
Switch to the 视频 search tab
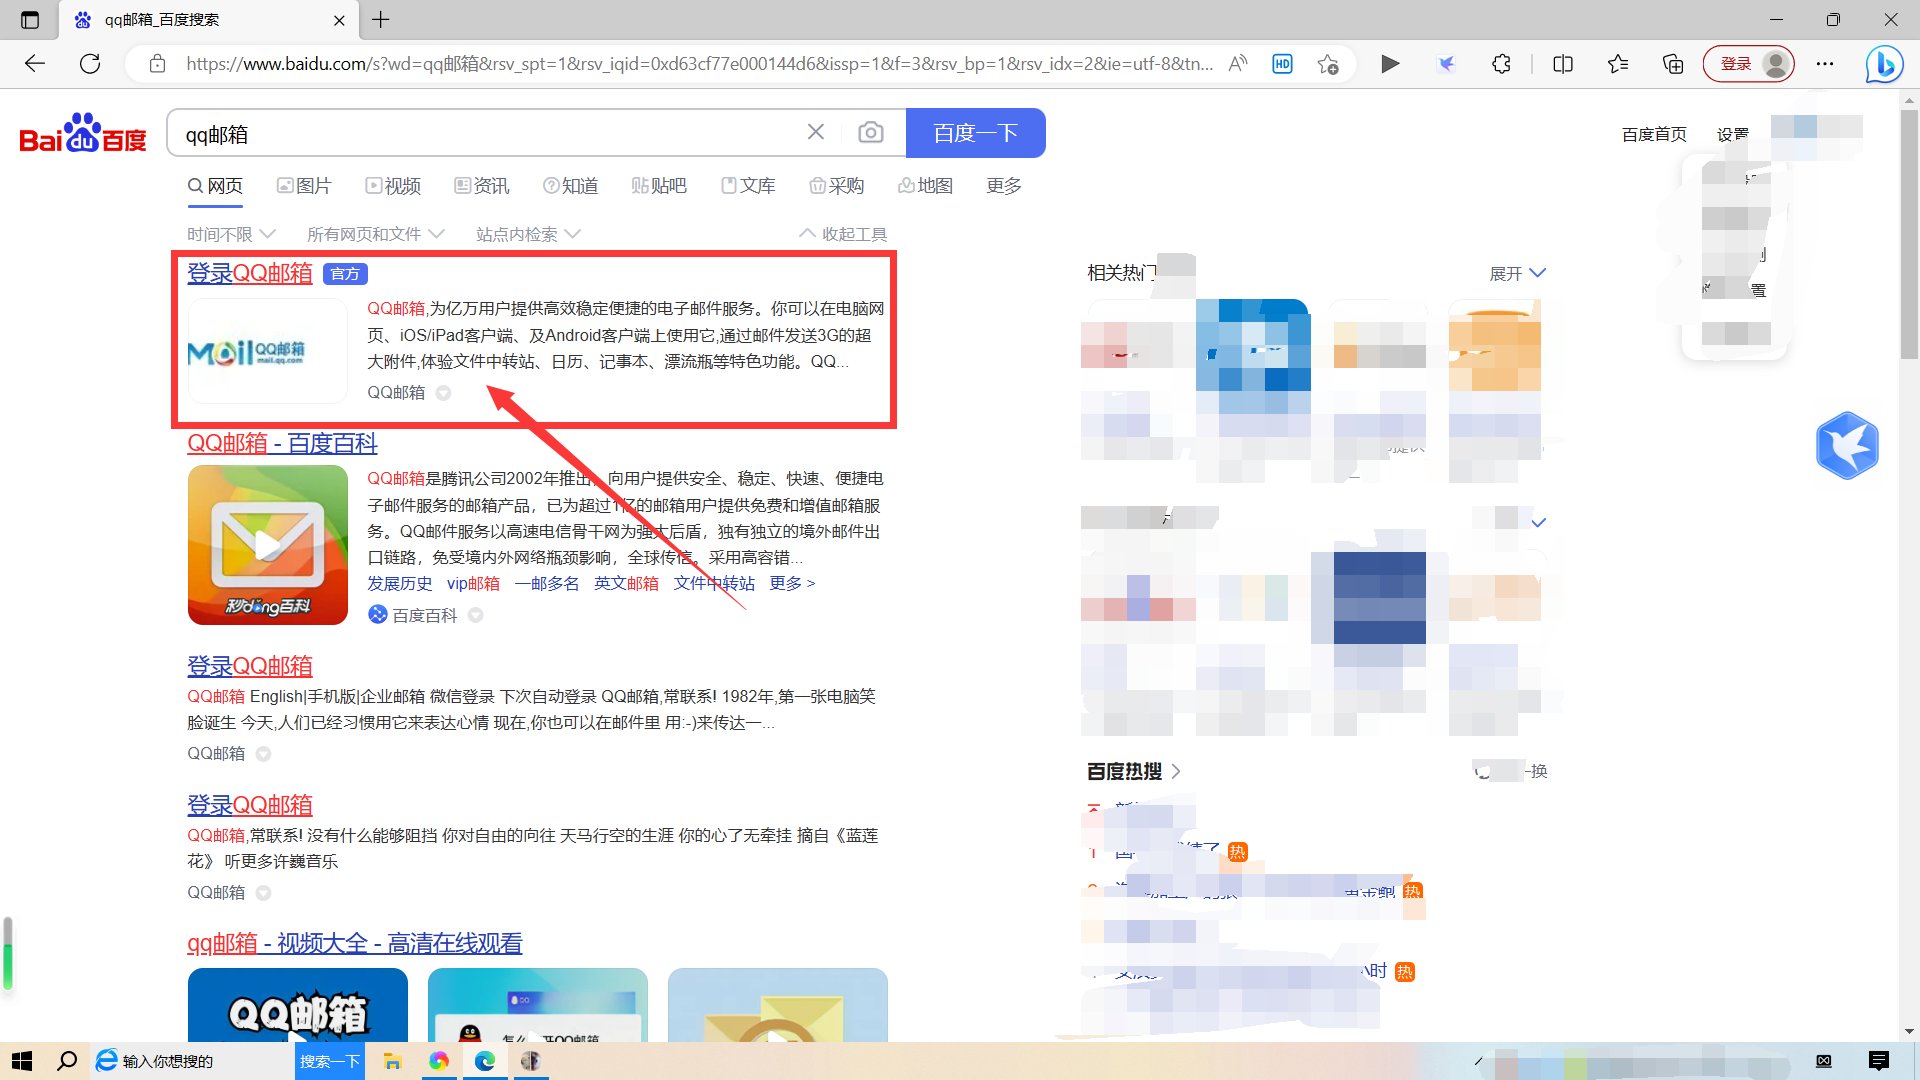coord(393,185)
